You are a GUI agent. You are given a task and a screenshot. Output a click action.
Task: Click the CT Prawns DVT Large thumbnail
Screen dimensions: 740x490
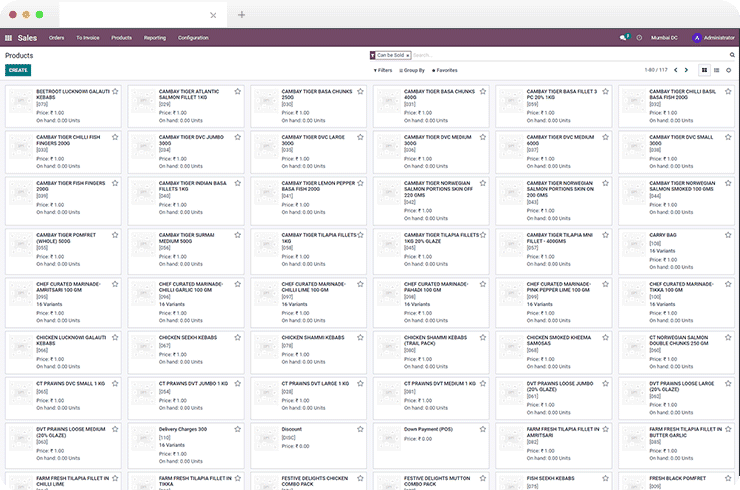pyautogui.click(x=266, y=393)
